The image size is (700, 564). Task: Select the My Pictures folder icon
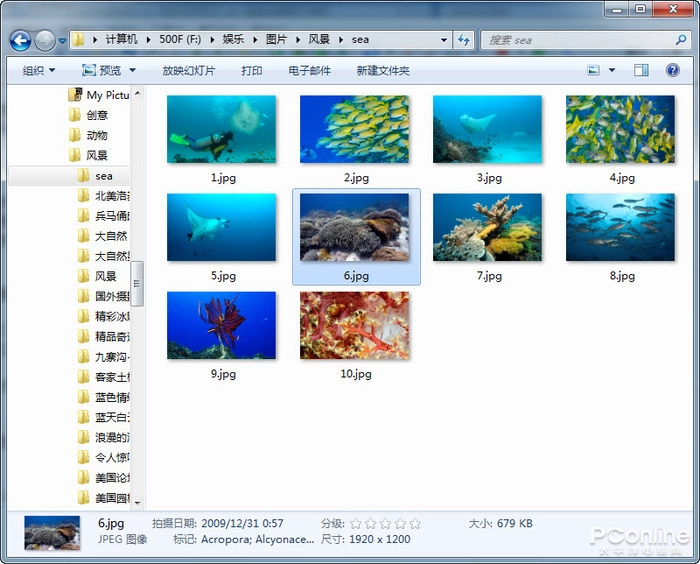[x=74, y=95]
